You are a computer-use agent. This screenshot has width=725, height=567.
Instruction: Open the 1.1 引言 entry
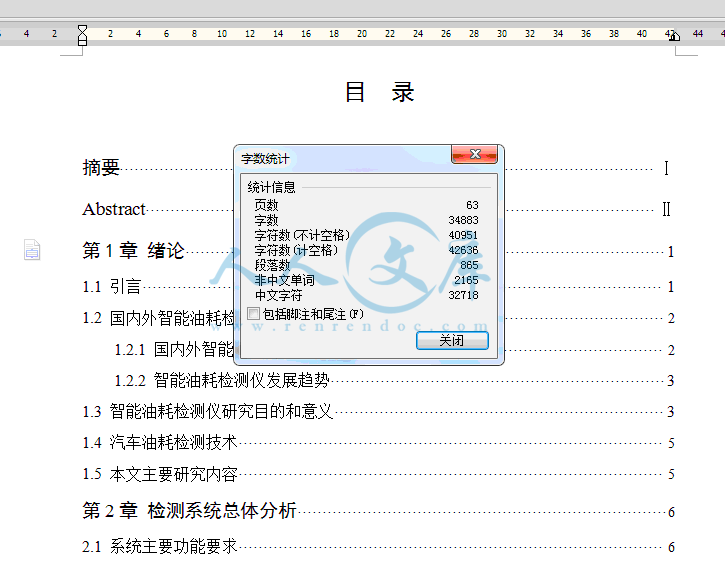(111, 287)
